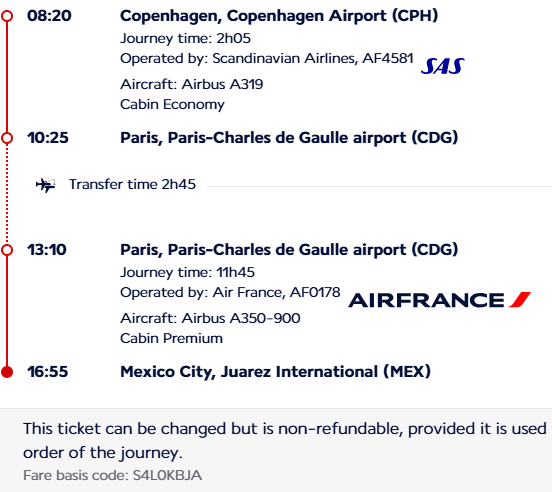Click first Paris-Charles de Gaulle arrival heading
This screenshot has height=492, width=552.
point(289,138)
